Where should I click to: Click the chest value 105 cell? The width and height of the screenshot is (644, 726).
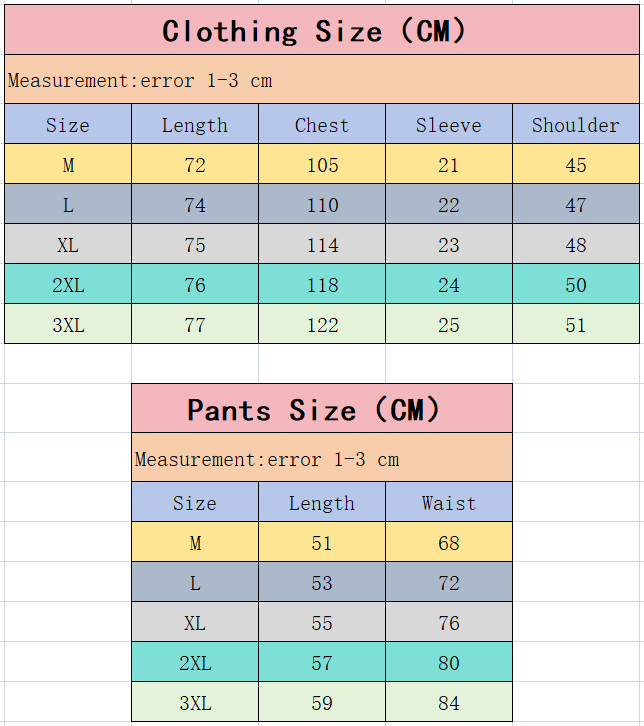coord(322,165)
